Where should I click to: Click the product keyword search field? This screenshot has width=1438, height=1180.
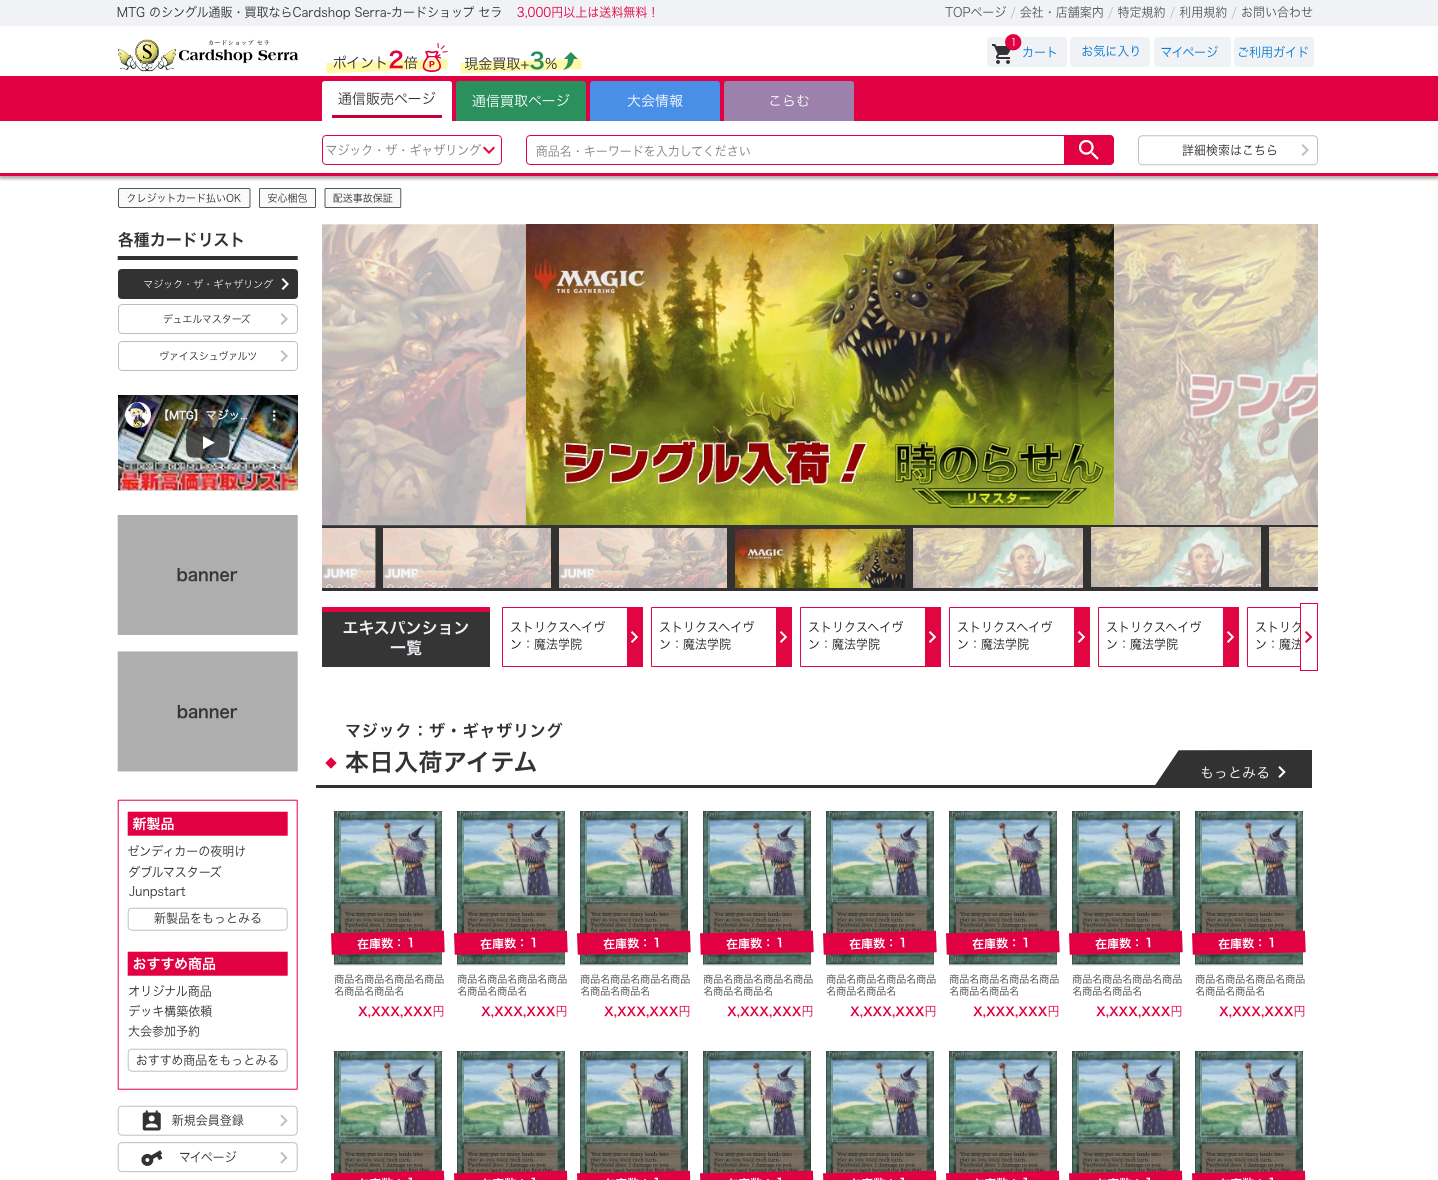tap(795, 150)
